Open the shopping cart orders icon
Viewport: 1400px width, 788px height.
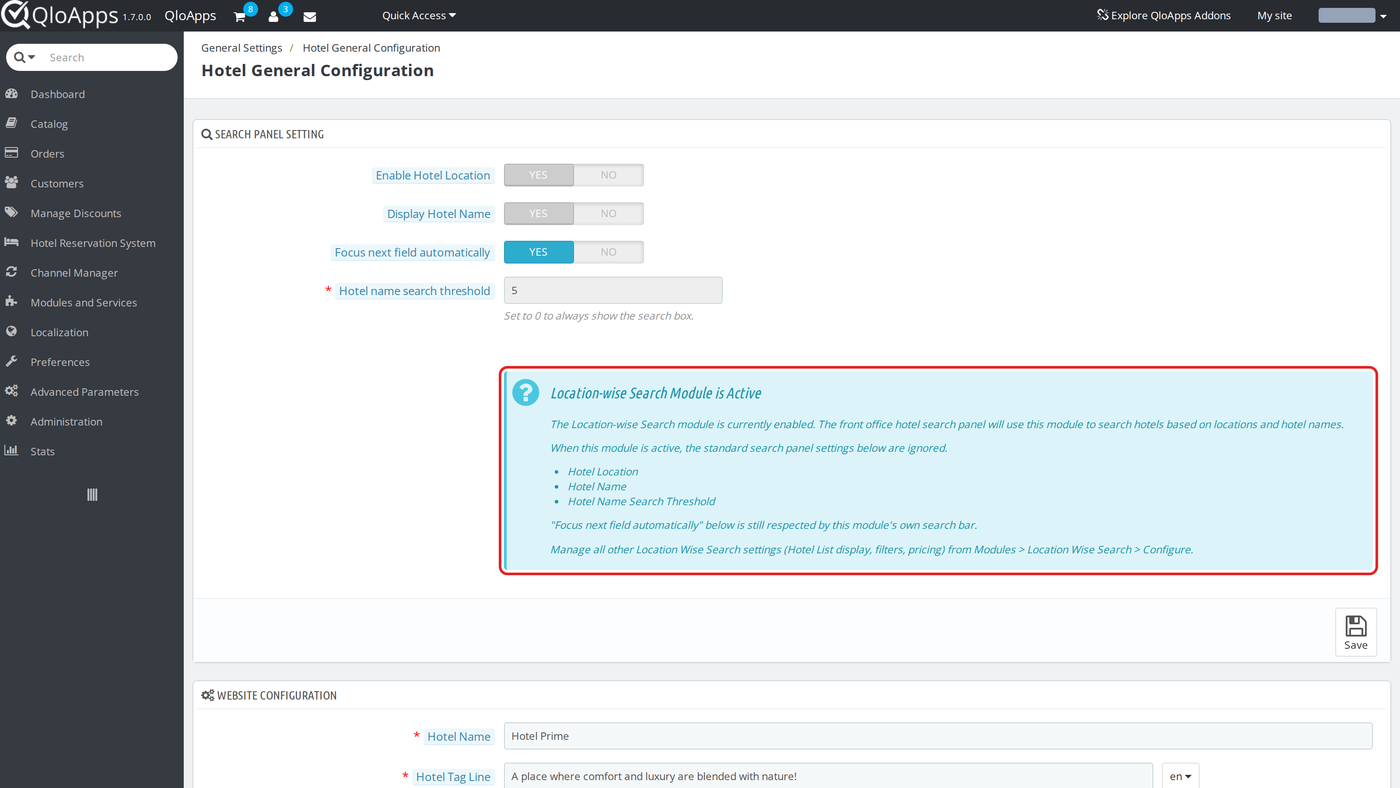pyautogui.click(x=240, y=16)
